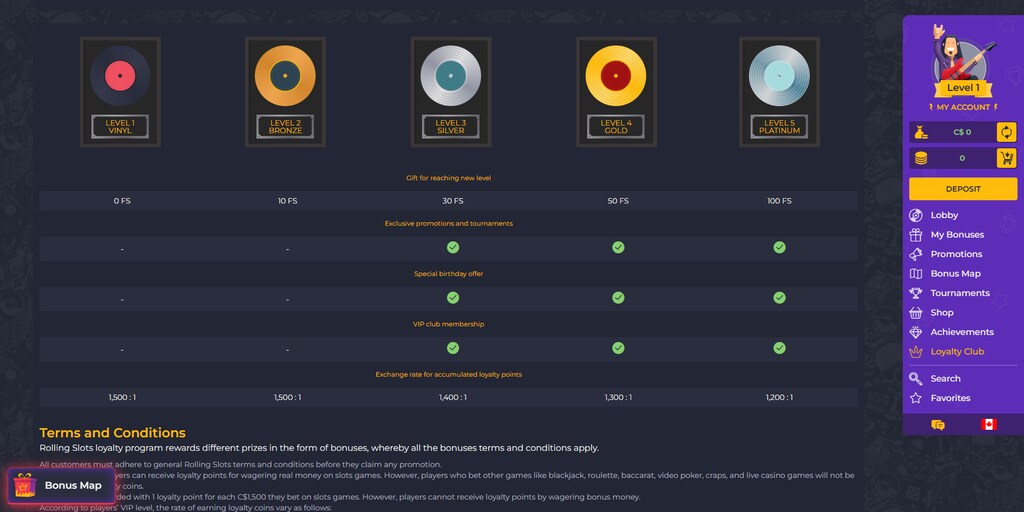View the Achievements page
This screenshot has height=512, width=1024.
(x=961, y=332)
